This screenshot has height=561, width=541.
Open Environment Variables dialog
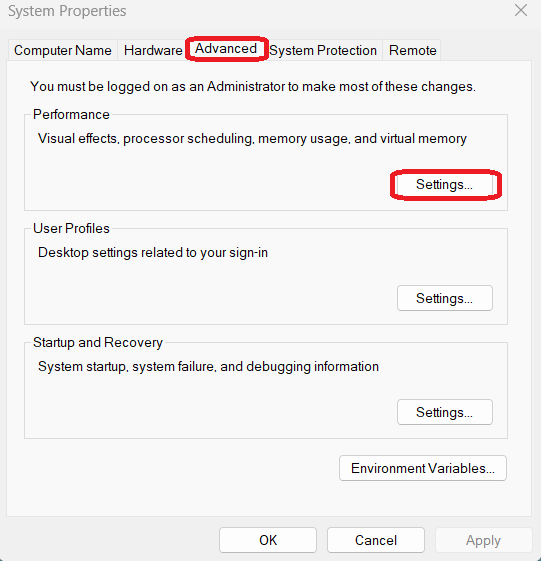pyautogui.click(x=423, y=468)
